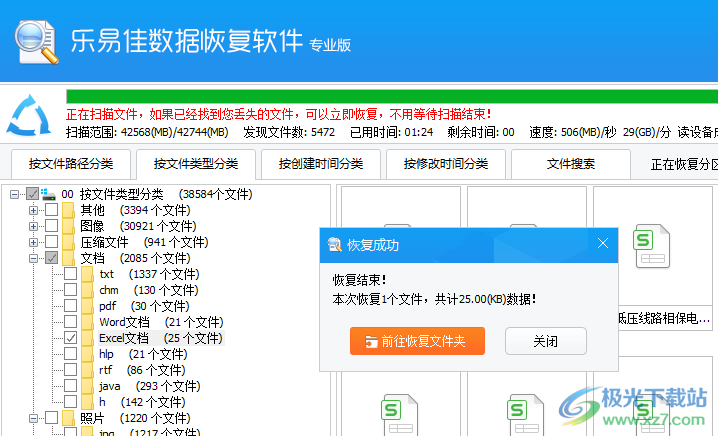This screenshot has width=718, height=436.
Task: Click the folder icon beside java
Action: click(x=87, y=386)
